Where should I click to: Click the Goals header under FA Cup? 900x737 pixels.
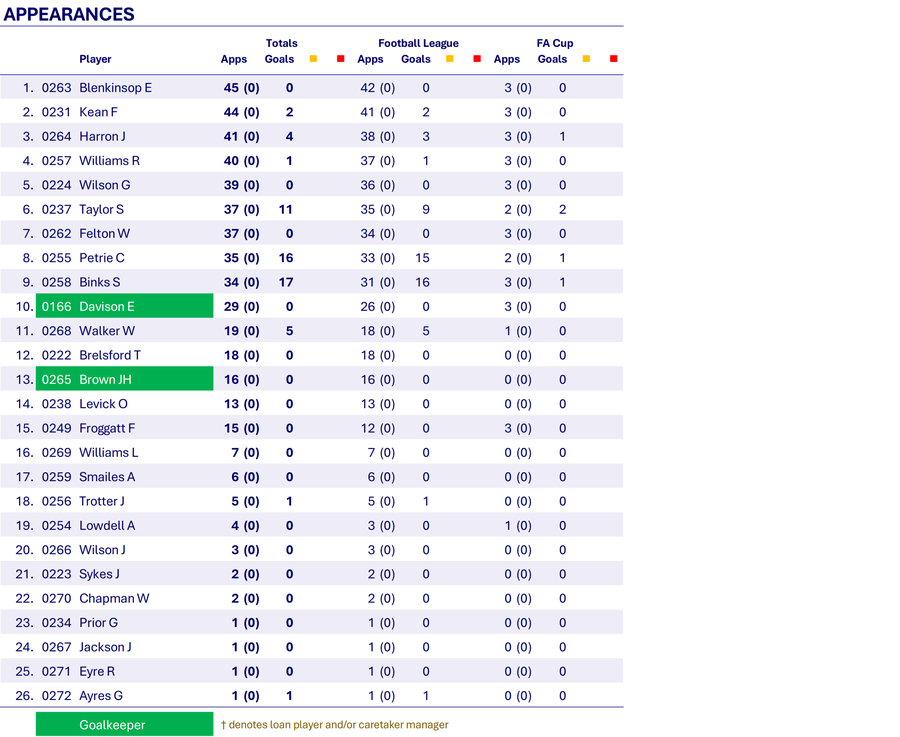point(553,59)
